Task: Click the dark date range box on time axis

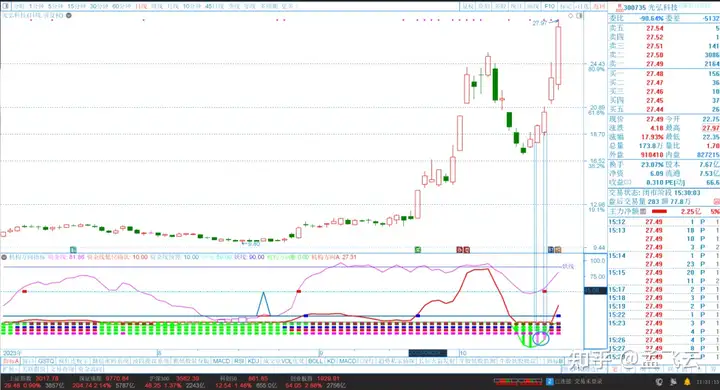Action: pyautogui.click(x=428, y=353)
